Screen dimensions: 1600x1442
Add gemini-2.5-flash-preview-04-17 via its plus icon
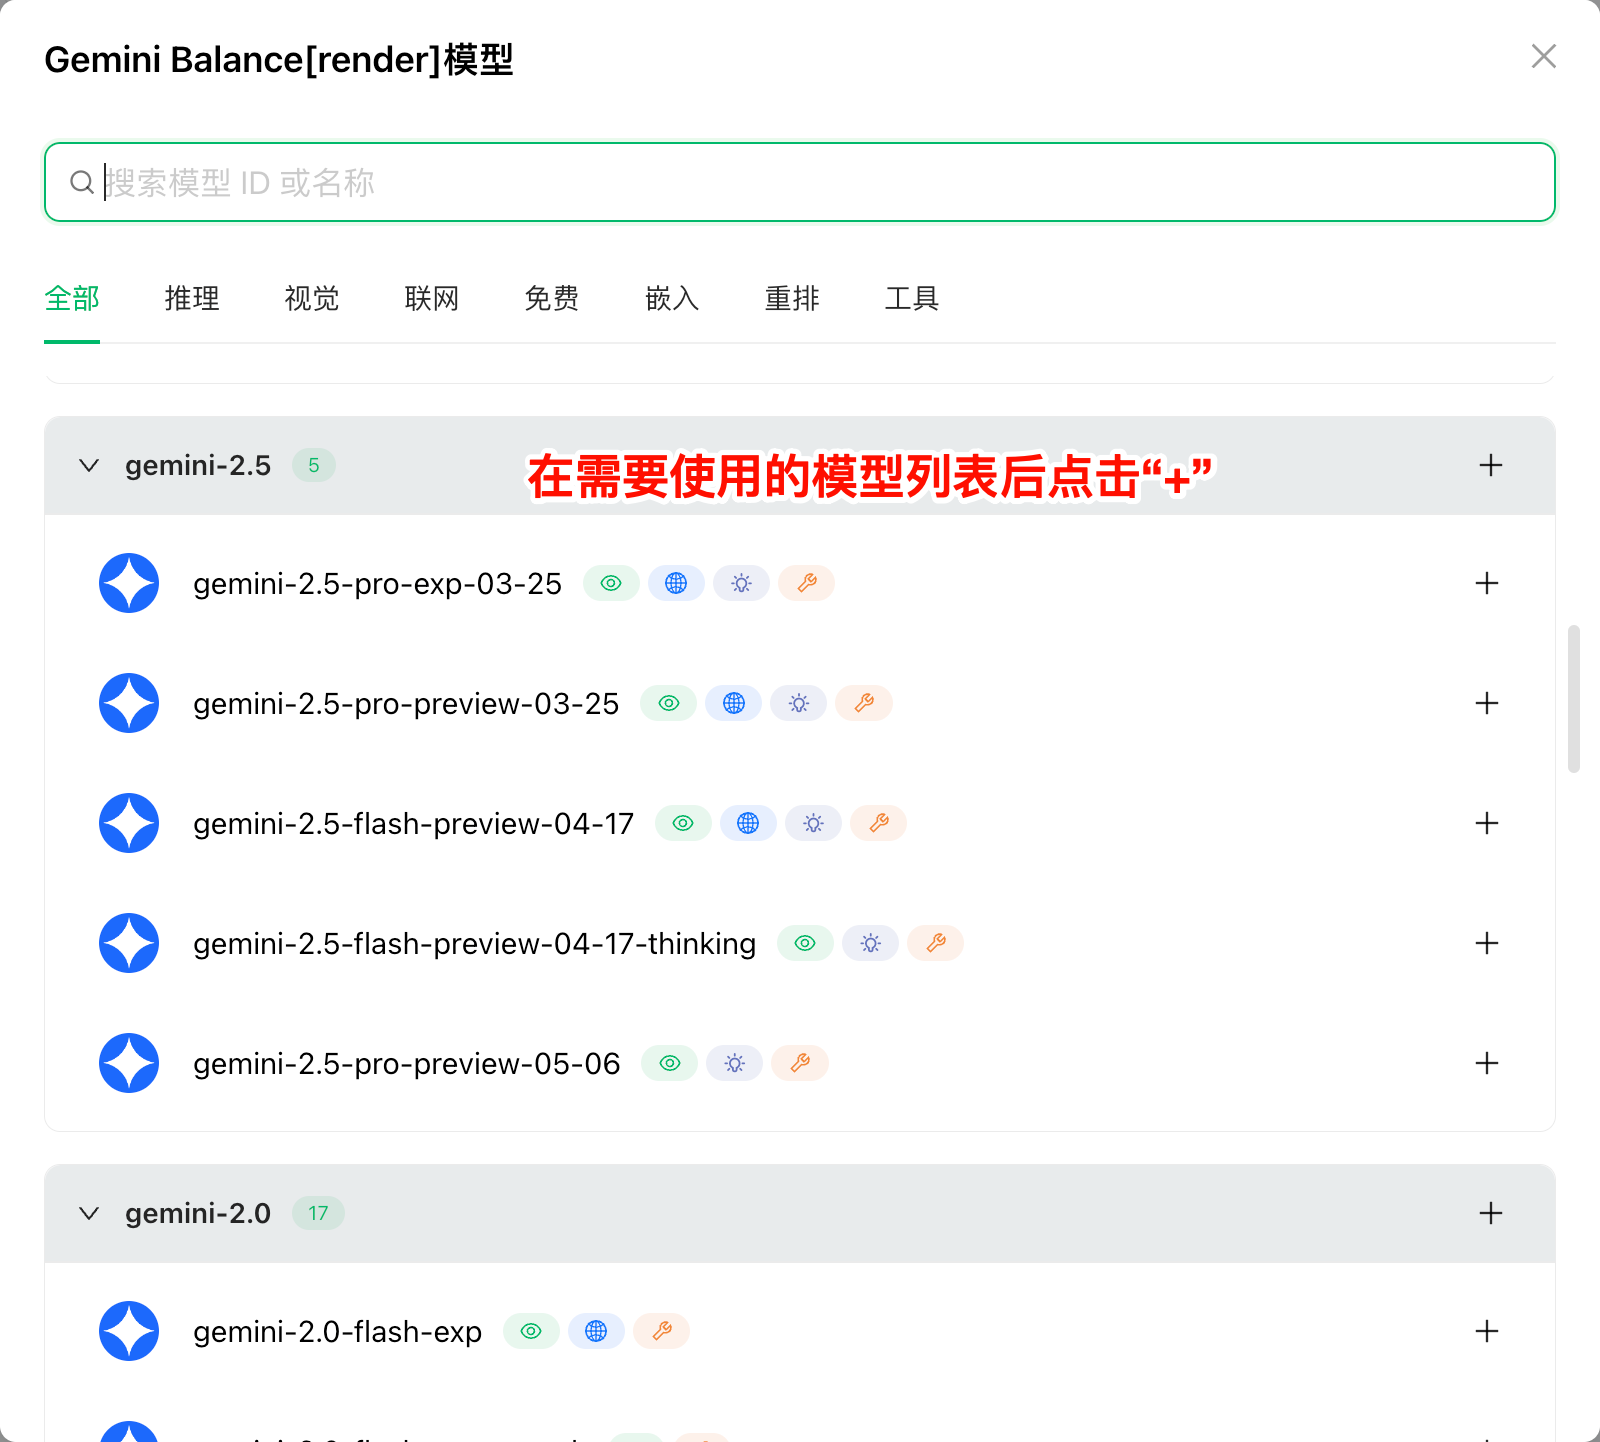coord(1487,823)
